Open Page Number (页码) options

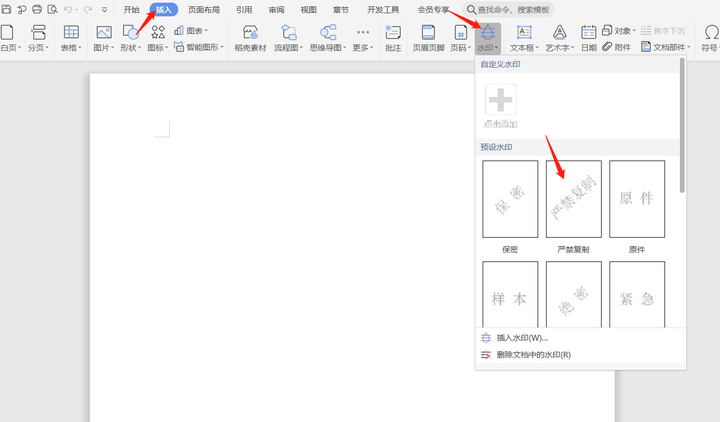point(460,38)
